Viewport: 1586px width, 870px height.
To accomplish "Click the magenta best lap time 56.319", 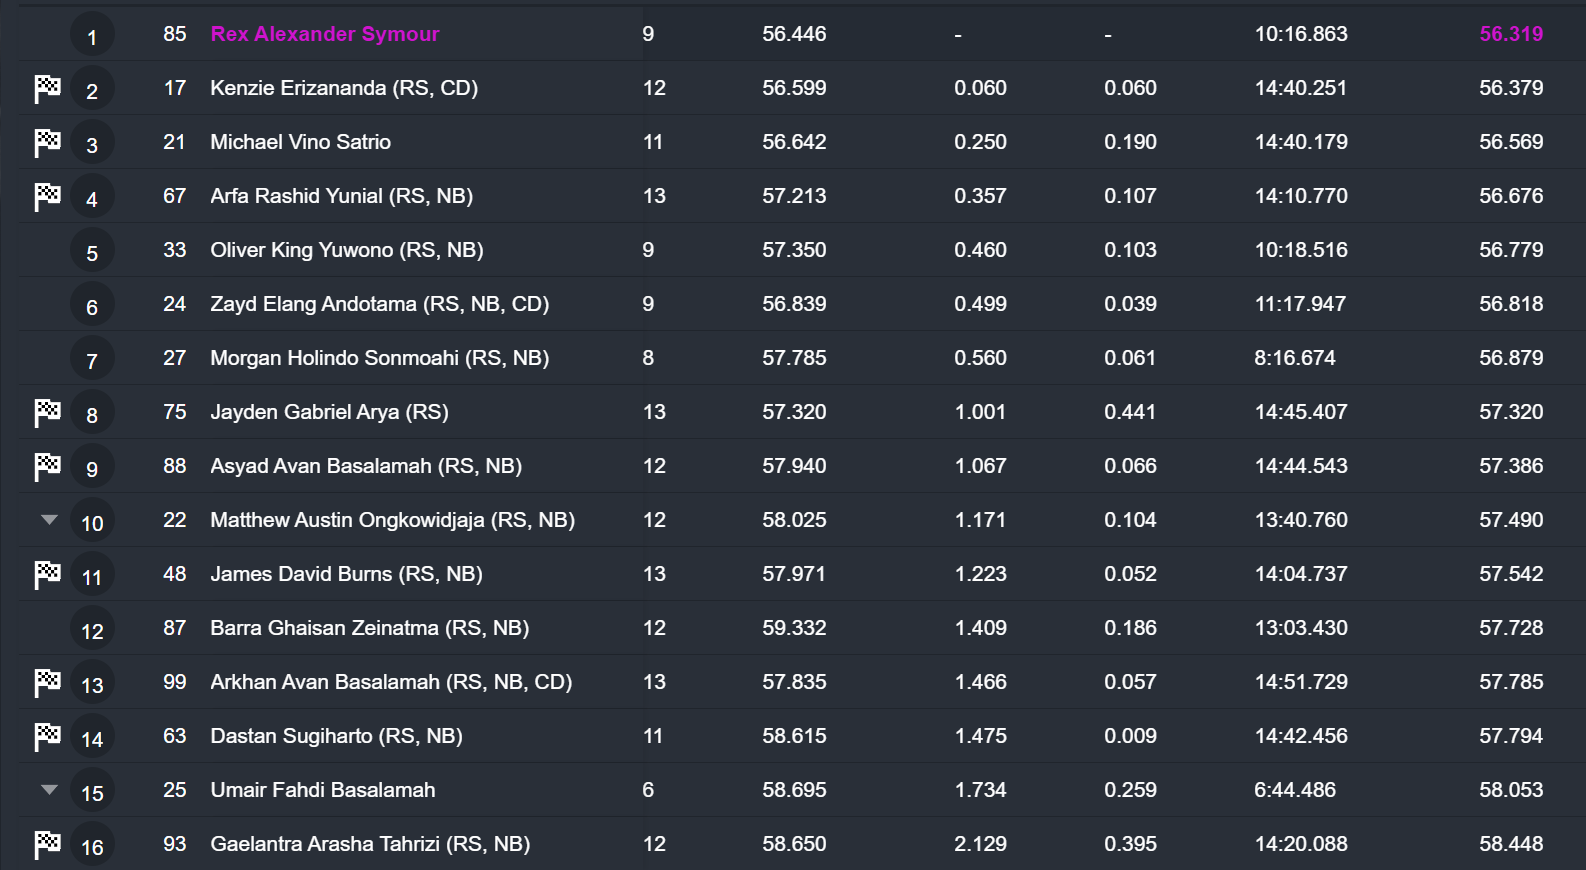I will [x=1510, y=34].
